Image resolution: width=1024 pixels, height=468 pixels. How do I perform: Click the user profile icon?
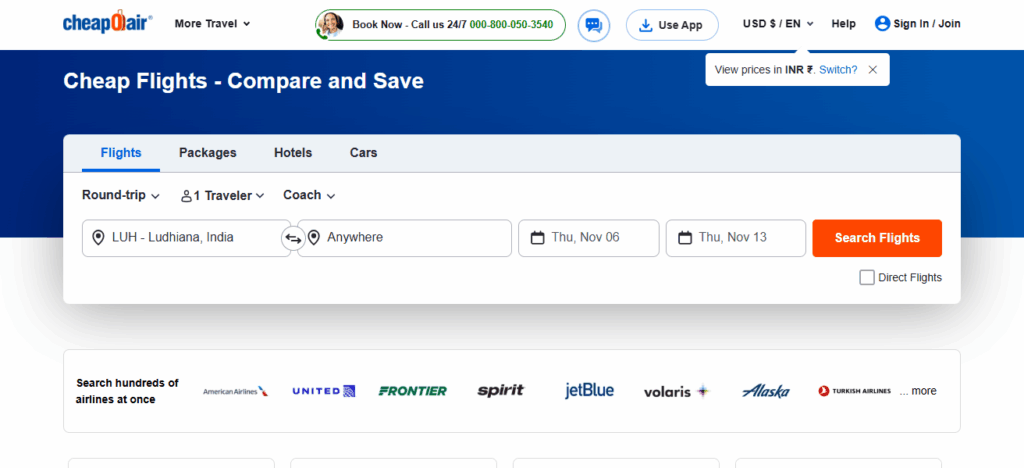882,23
